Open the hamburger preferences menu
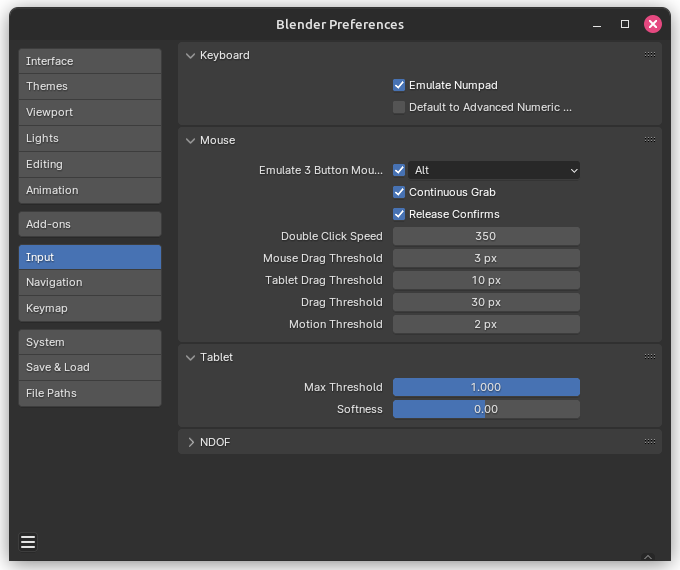This screenshot has width=680, height=570. click(28, 542)
